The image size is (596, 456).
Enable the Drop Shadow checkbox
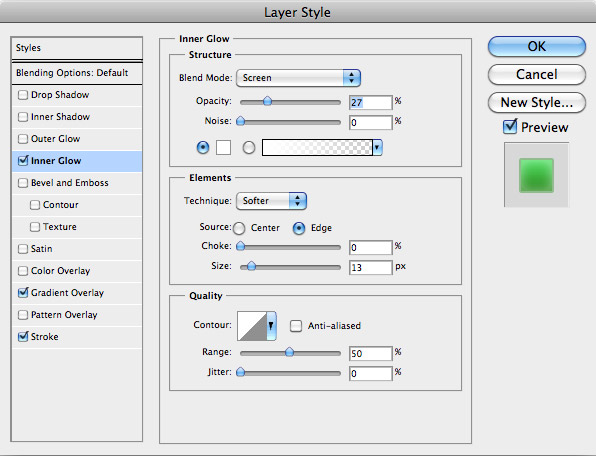23,95
